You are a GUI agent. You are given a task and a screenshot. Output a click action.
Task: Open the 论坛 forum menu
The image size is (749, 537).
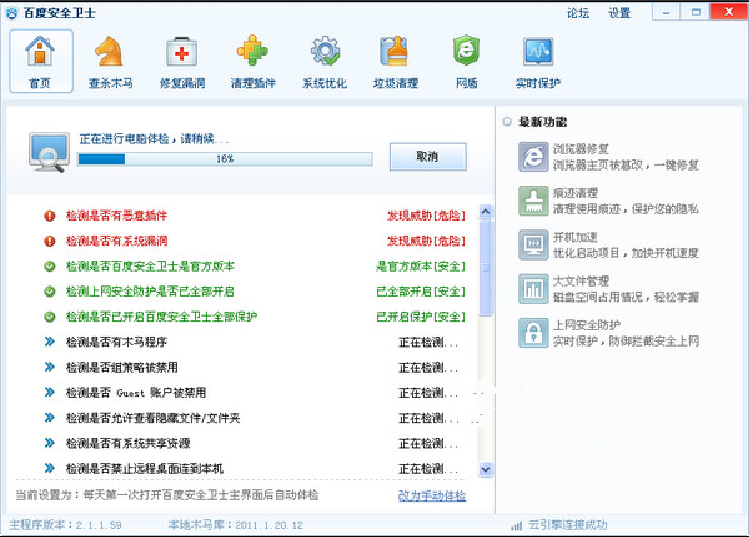[578, 13]
